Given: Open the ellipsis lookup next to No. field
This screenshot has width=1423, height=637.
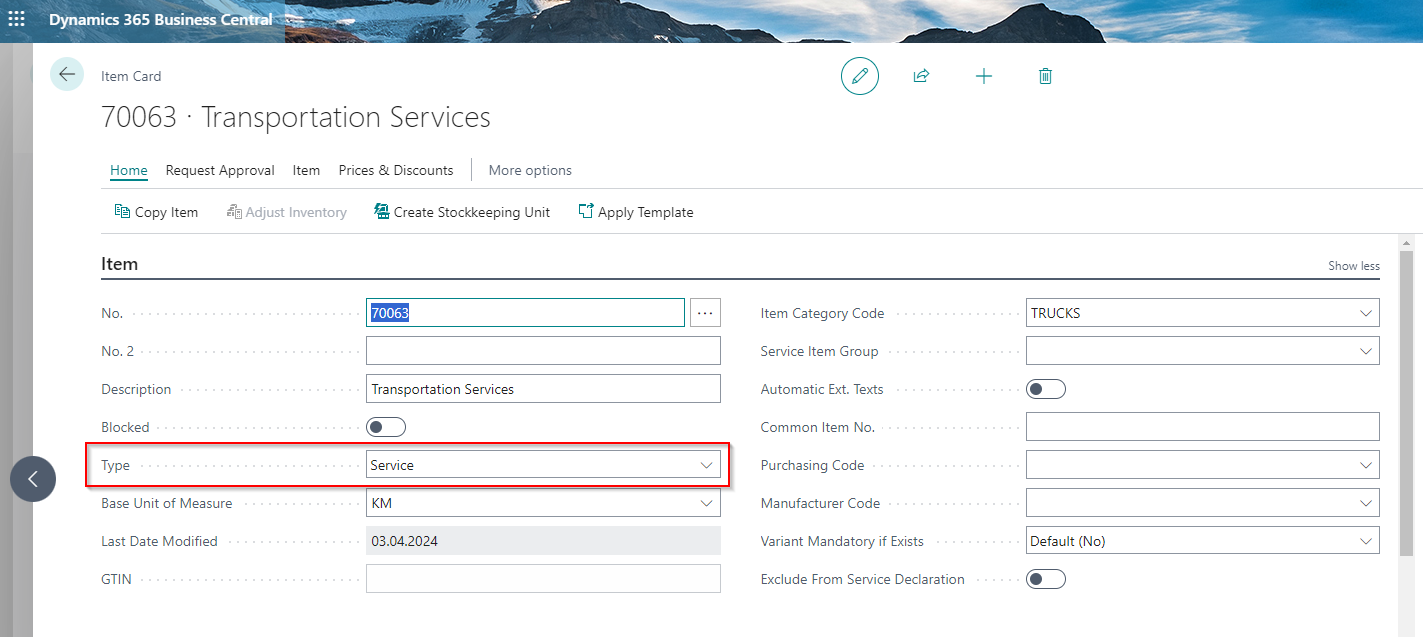Looking at the screenshot, I should coord(705,312).
